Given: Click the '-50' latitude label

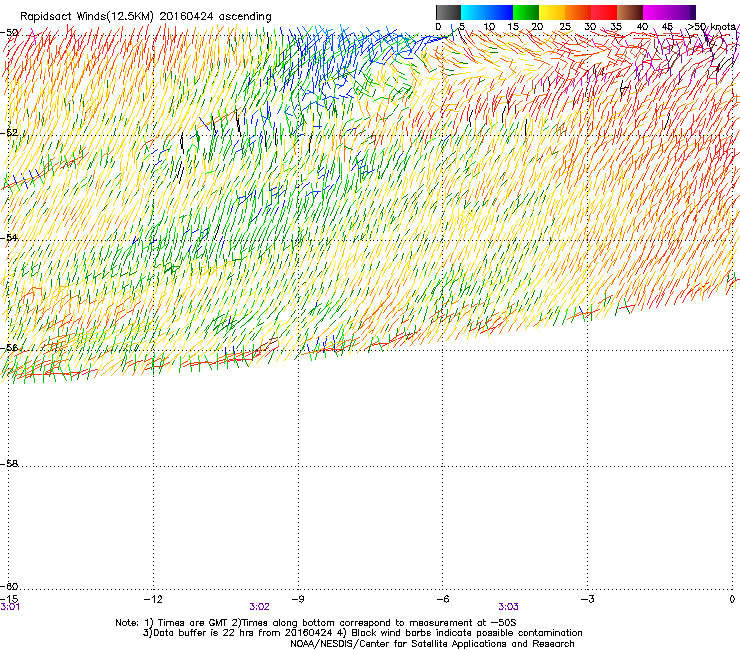Looking at the screenshot, I should pyautogui.click(x=9, y=33).
